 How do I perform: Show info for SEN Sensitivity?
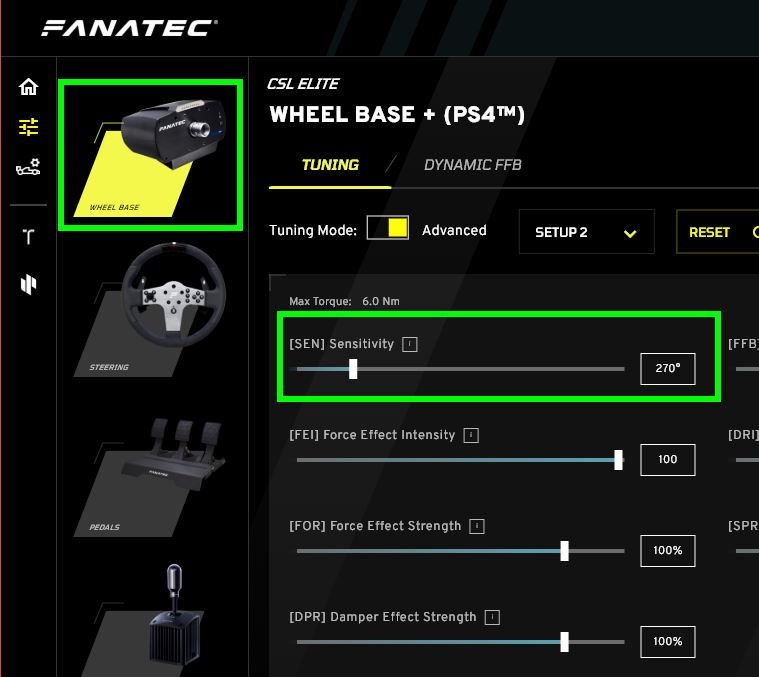[410, 344]
